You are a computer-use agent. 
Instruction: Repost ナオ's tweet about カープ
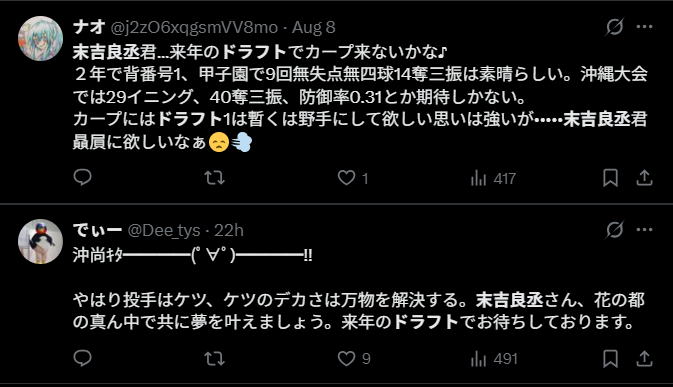click(214, 178)
